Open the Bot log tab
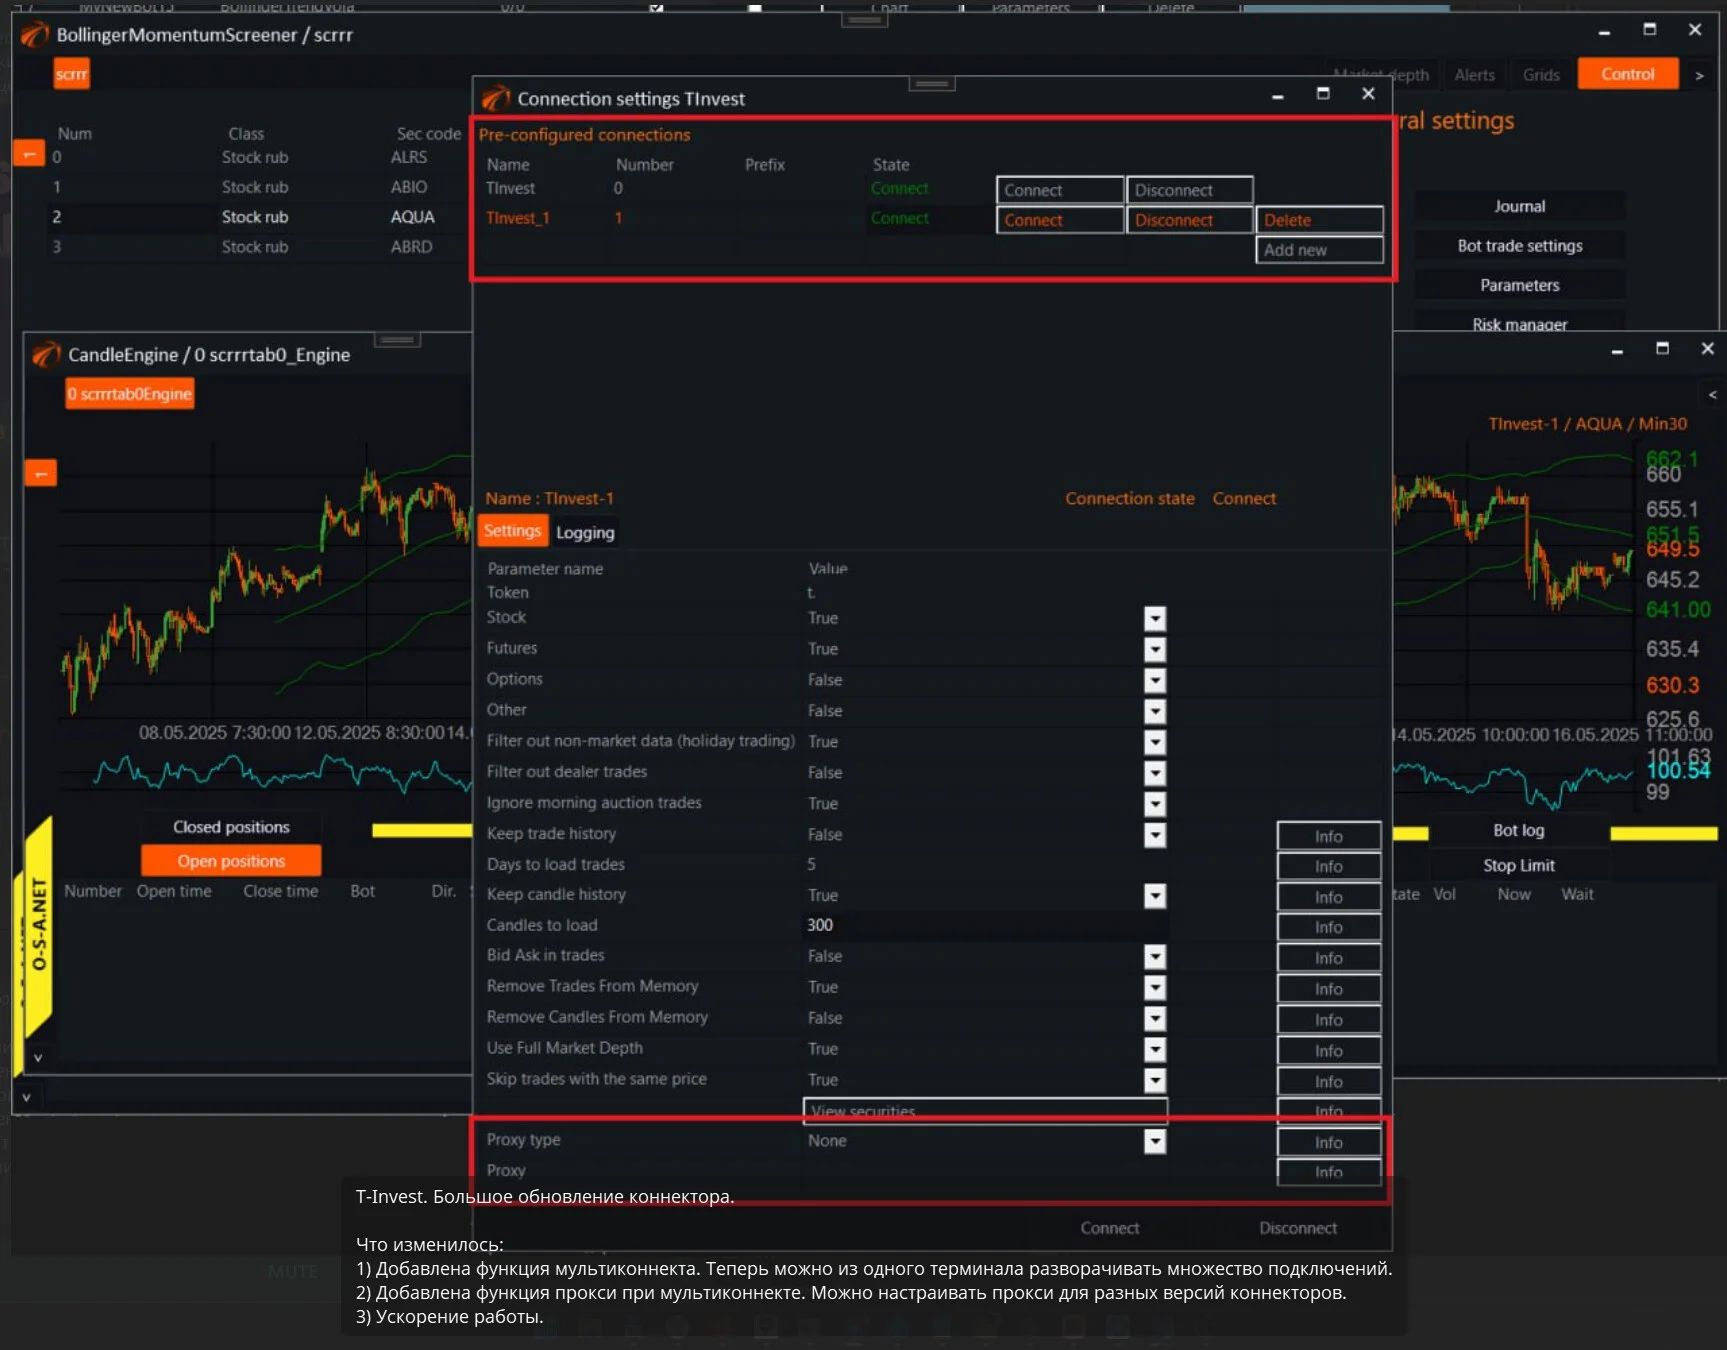Image resolution: width=1727 pixels, height=1350 pixels. point(1518,830)
